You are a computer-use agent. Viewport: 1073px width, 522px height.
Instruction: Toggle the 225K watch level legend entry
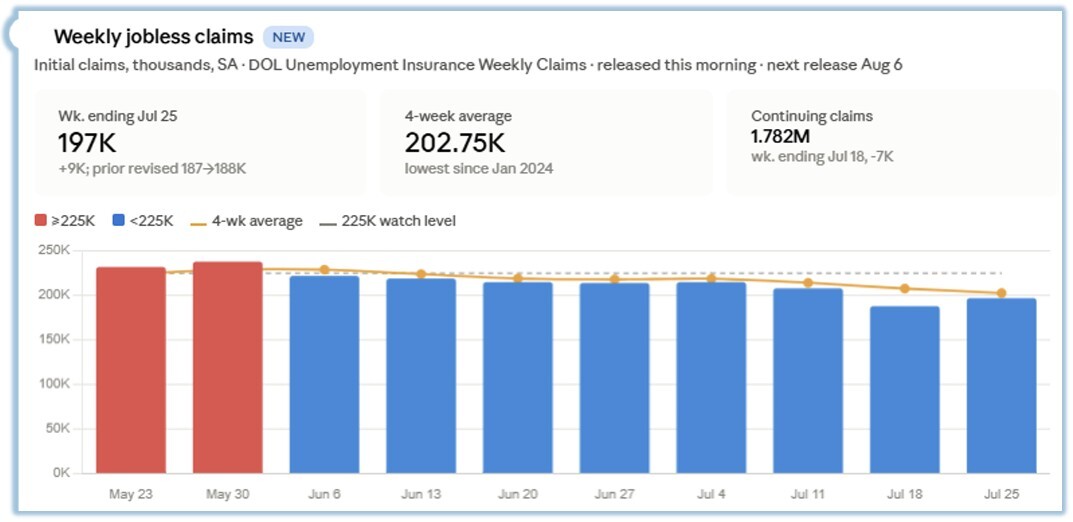(389, 221)
